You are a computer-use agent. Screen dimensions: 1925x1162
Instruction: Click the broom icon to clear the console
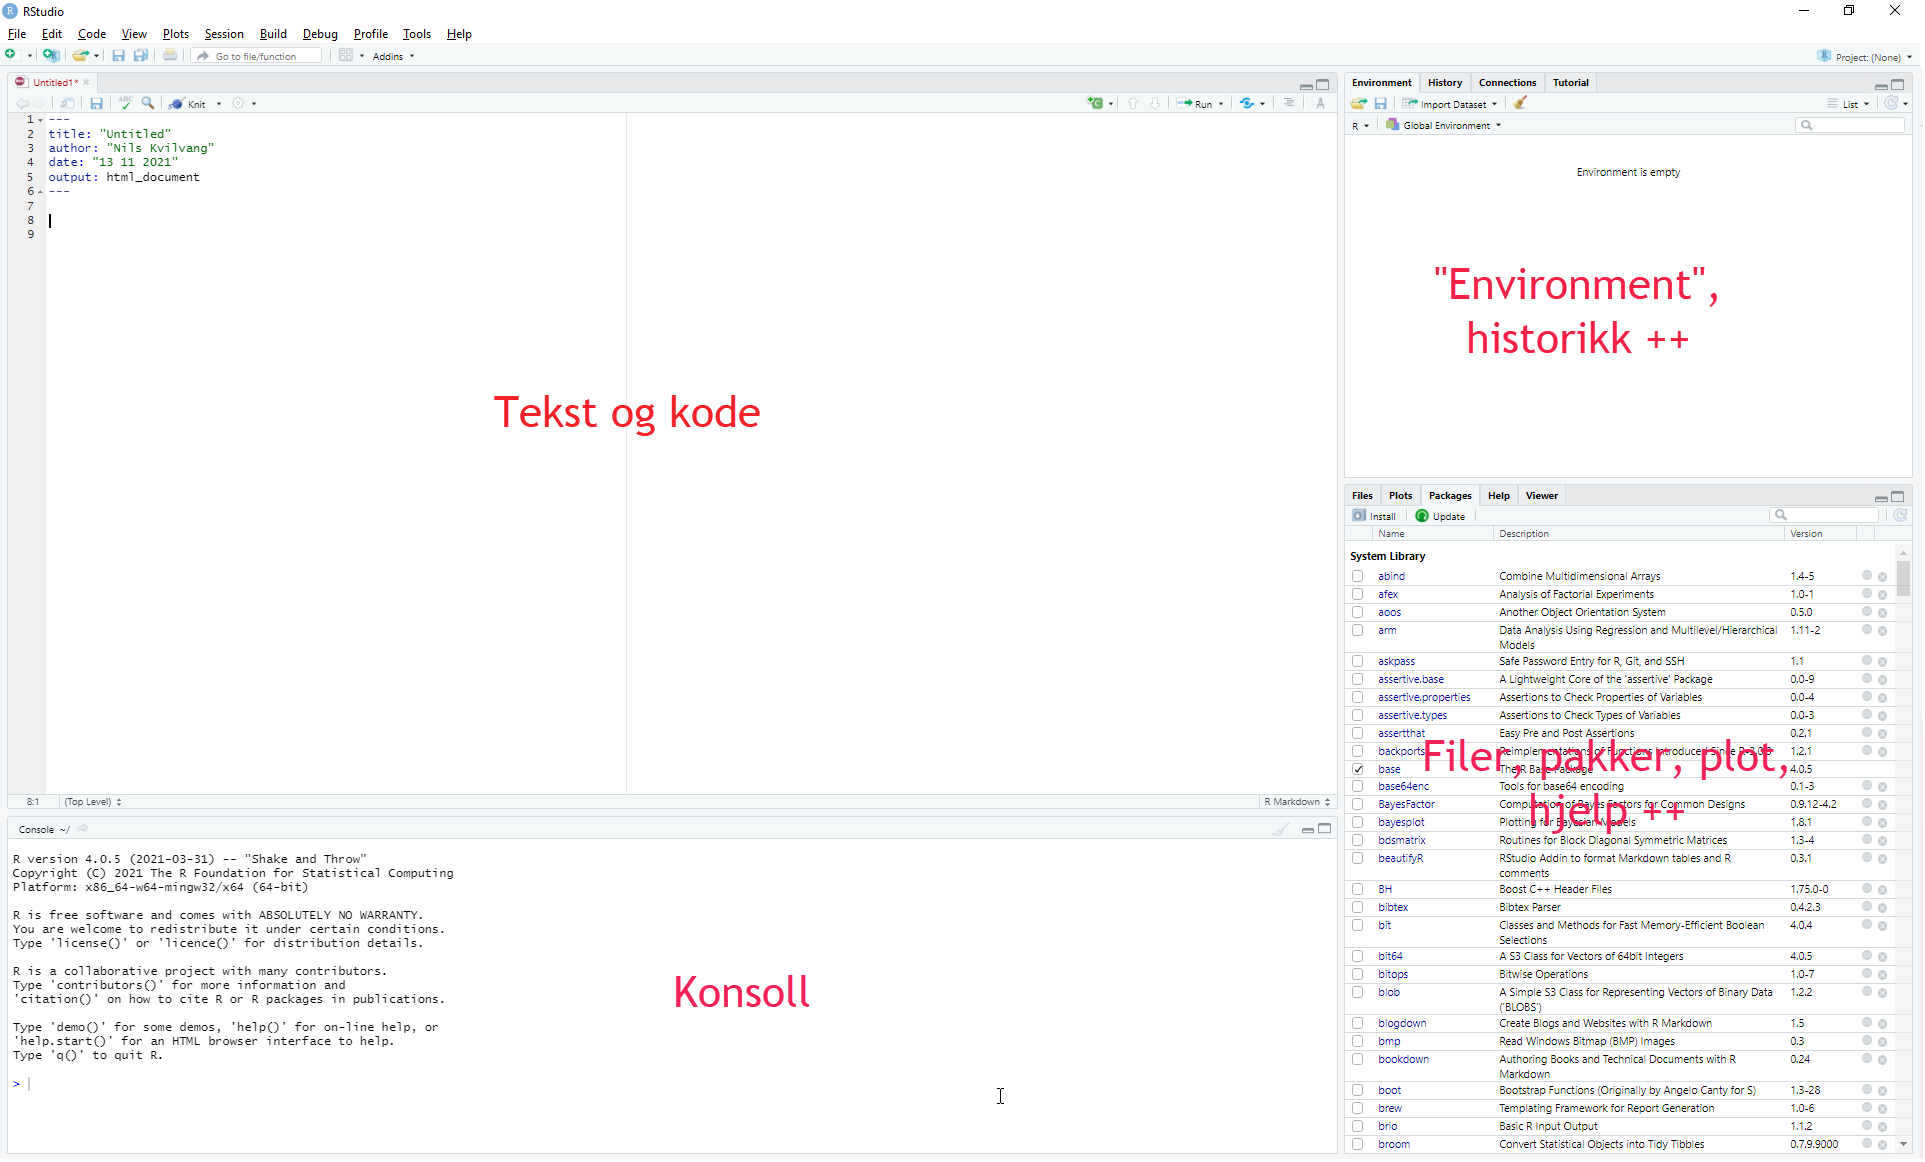pos(1280,829)
